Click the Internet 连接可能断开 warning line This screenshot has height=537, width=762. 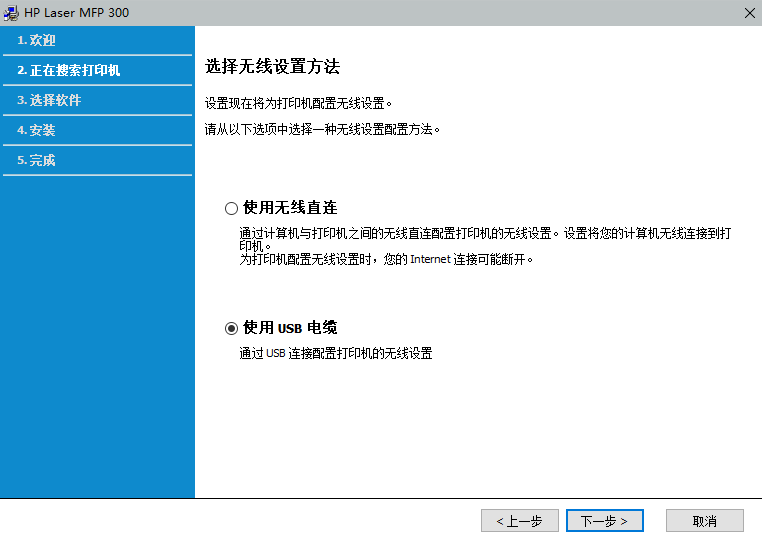(x=386, y=260)
